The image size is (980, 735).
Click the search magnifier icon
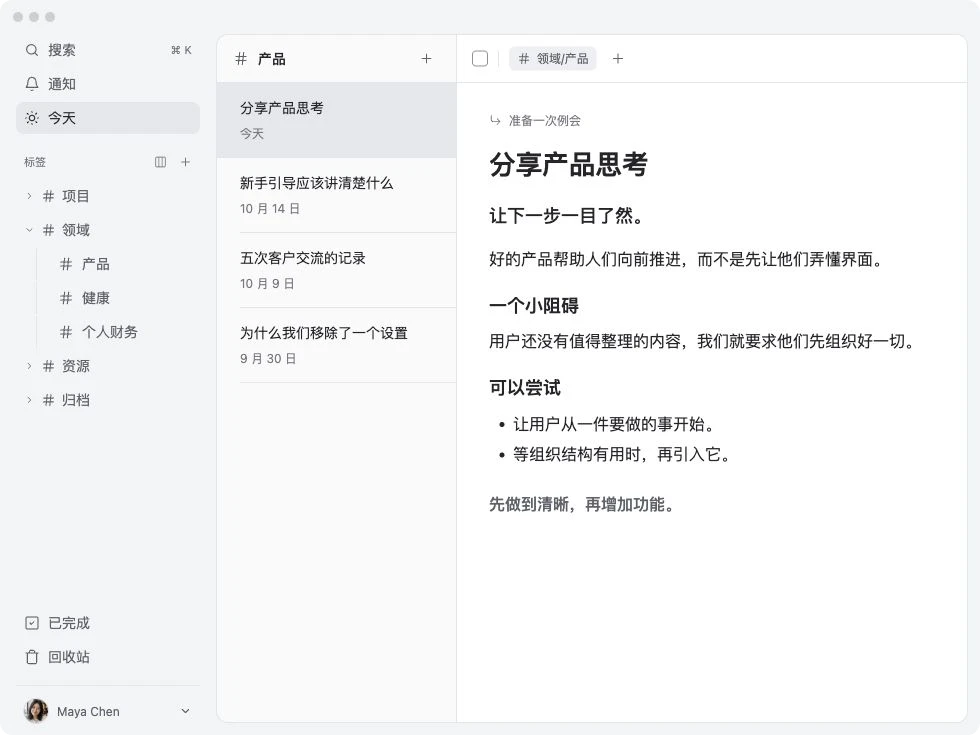[32, 50]
